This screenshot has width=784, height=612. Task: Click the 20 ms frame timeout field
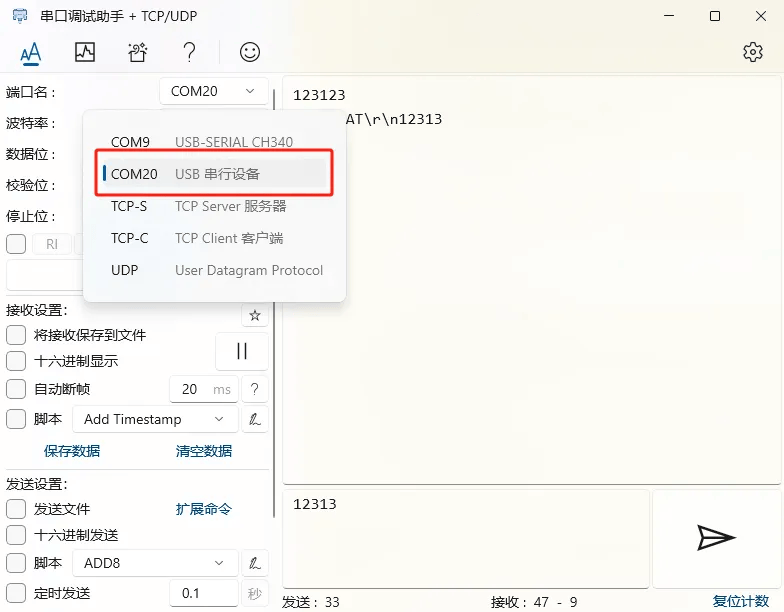click(x=204, y=389)
